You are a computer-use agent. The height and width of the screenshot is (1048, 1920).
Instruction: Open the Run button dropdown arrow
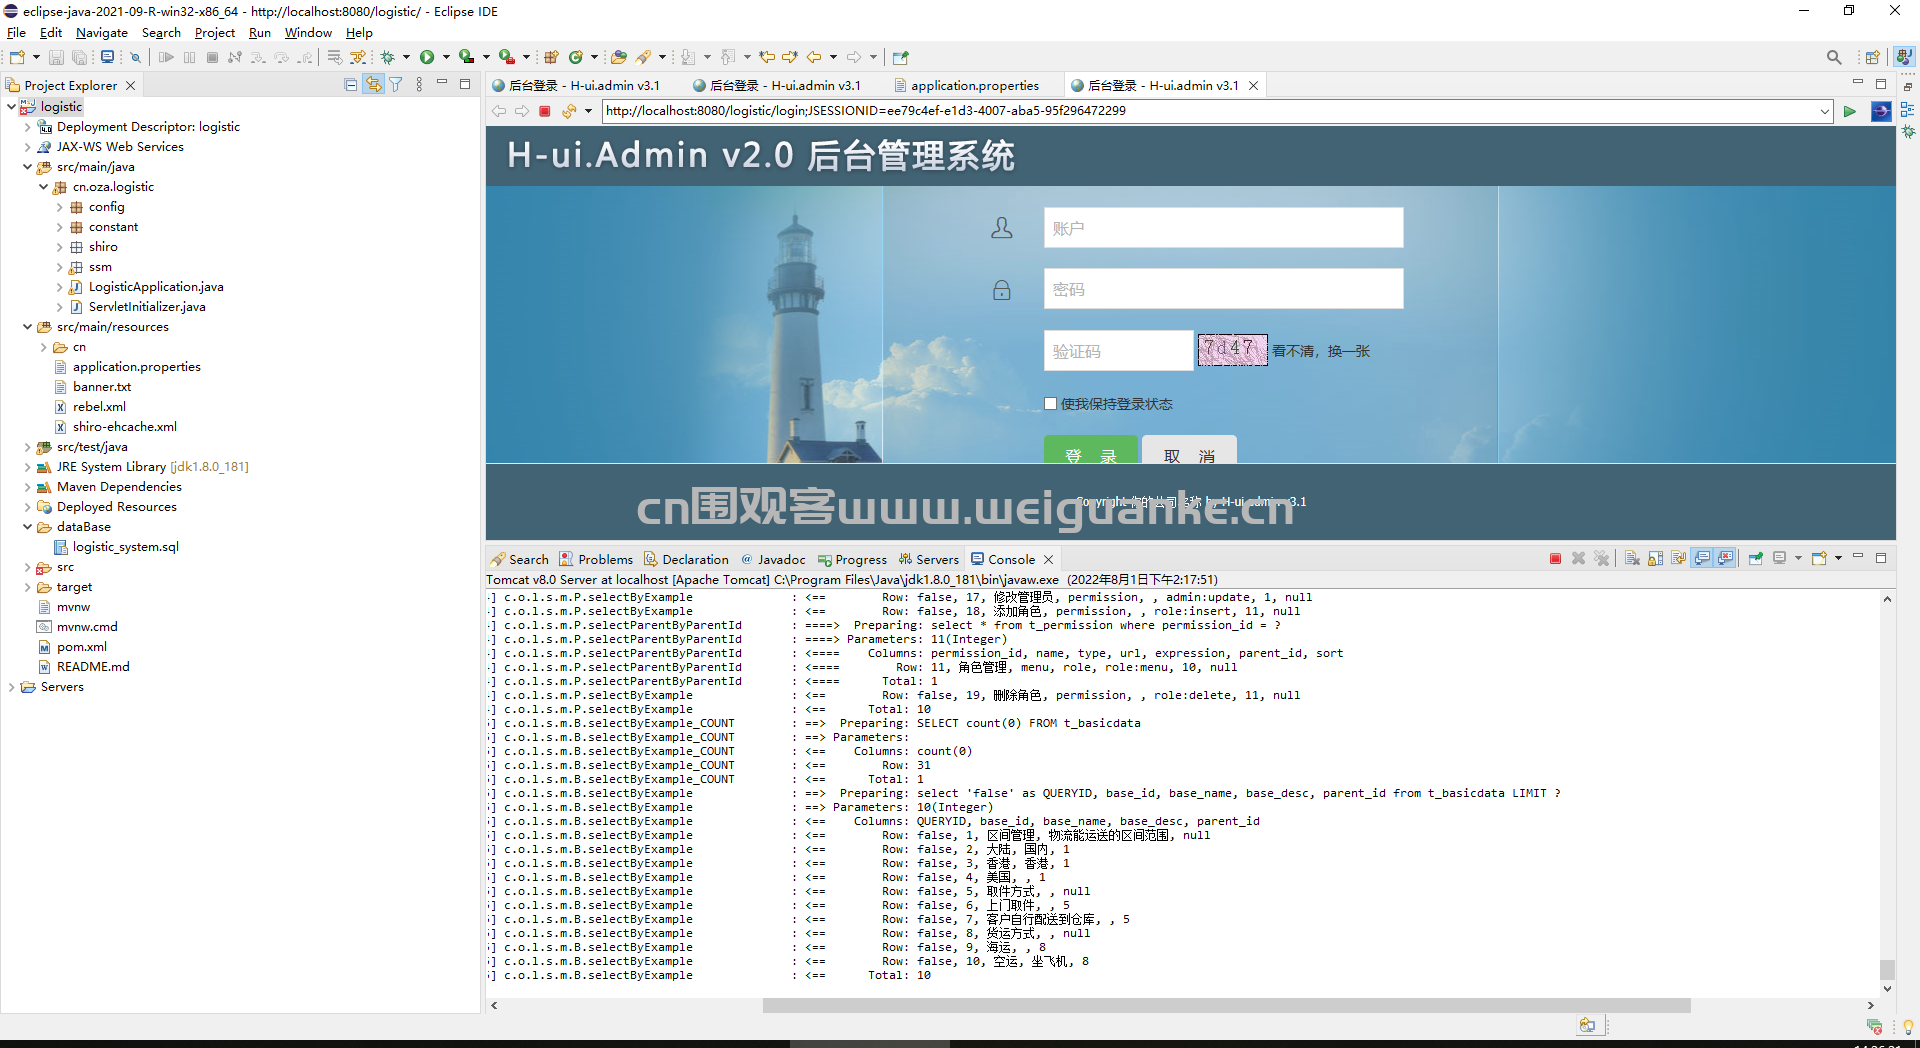click(446, 57)
